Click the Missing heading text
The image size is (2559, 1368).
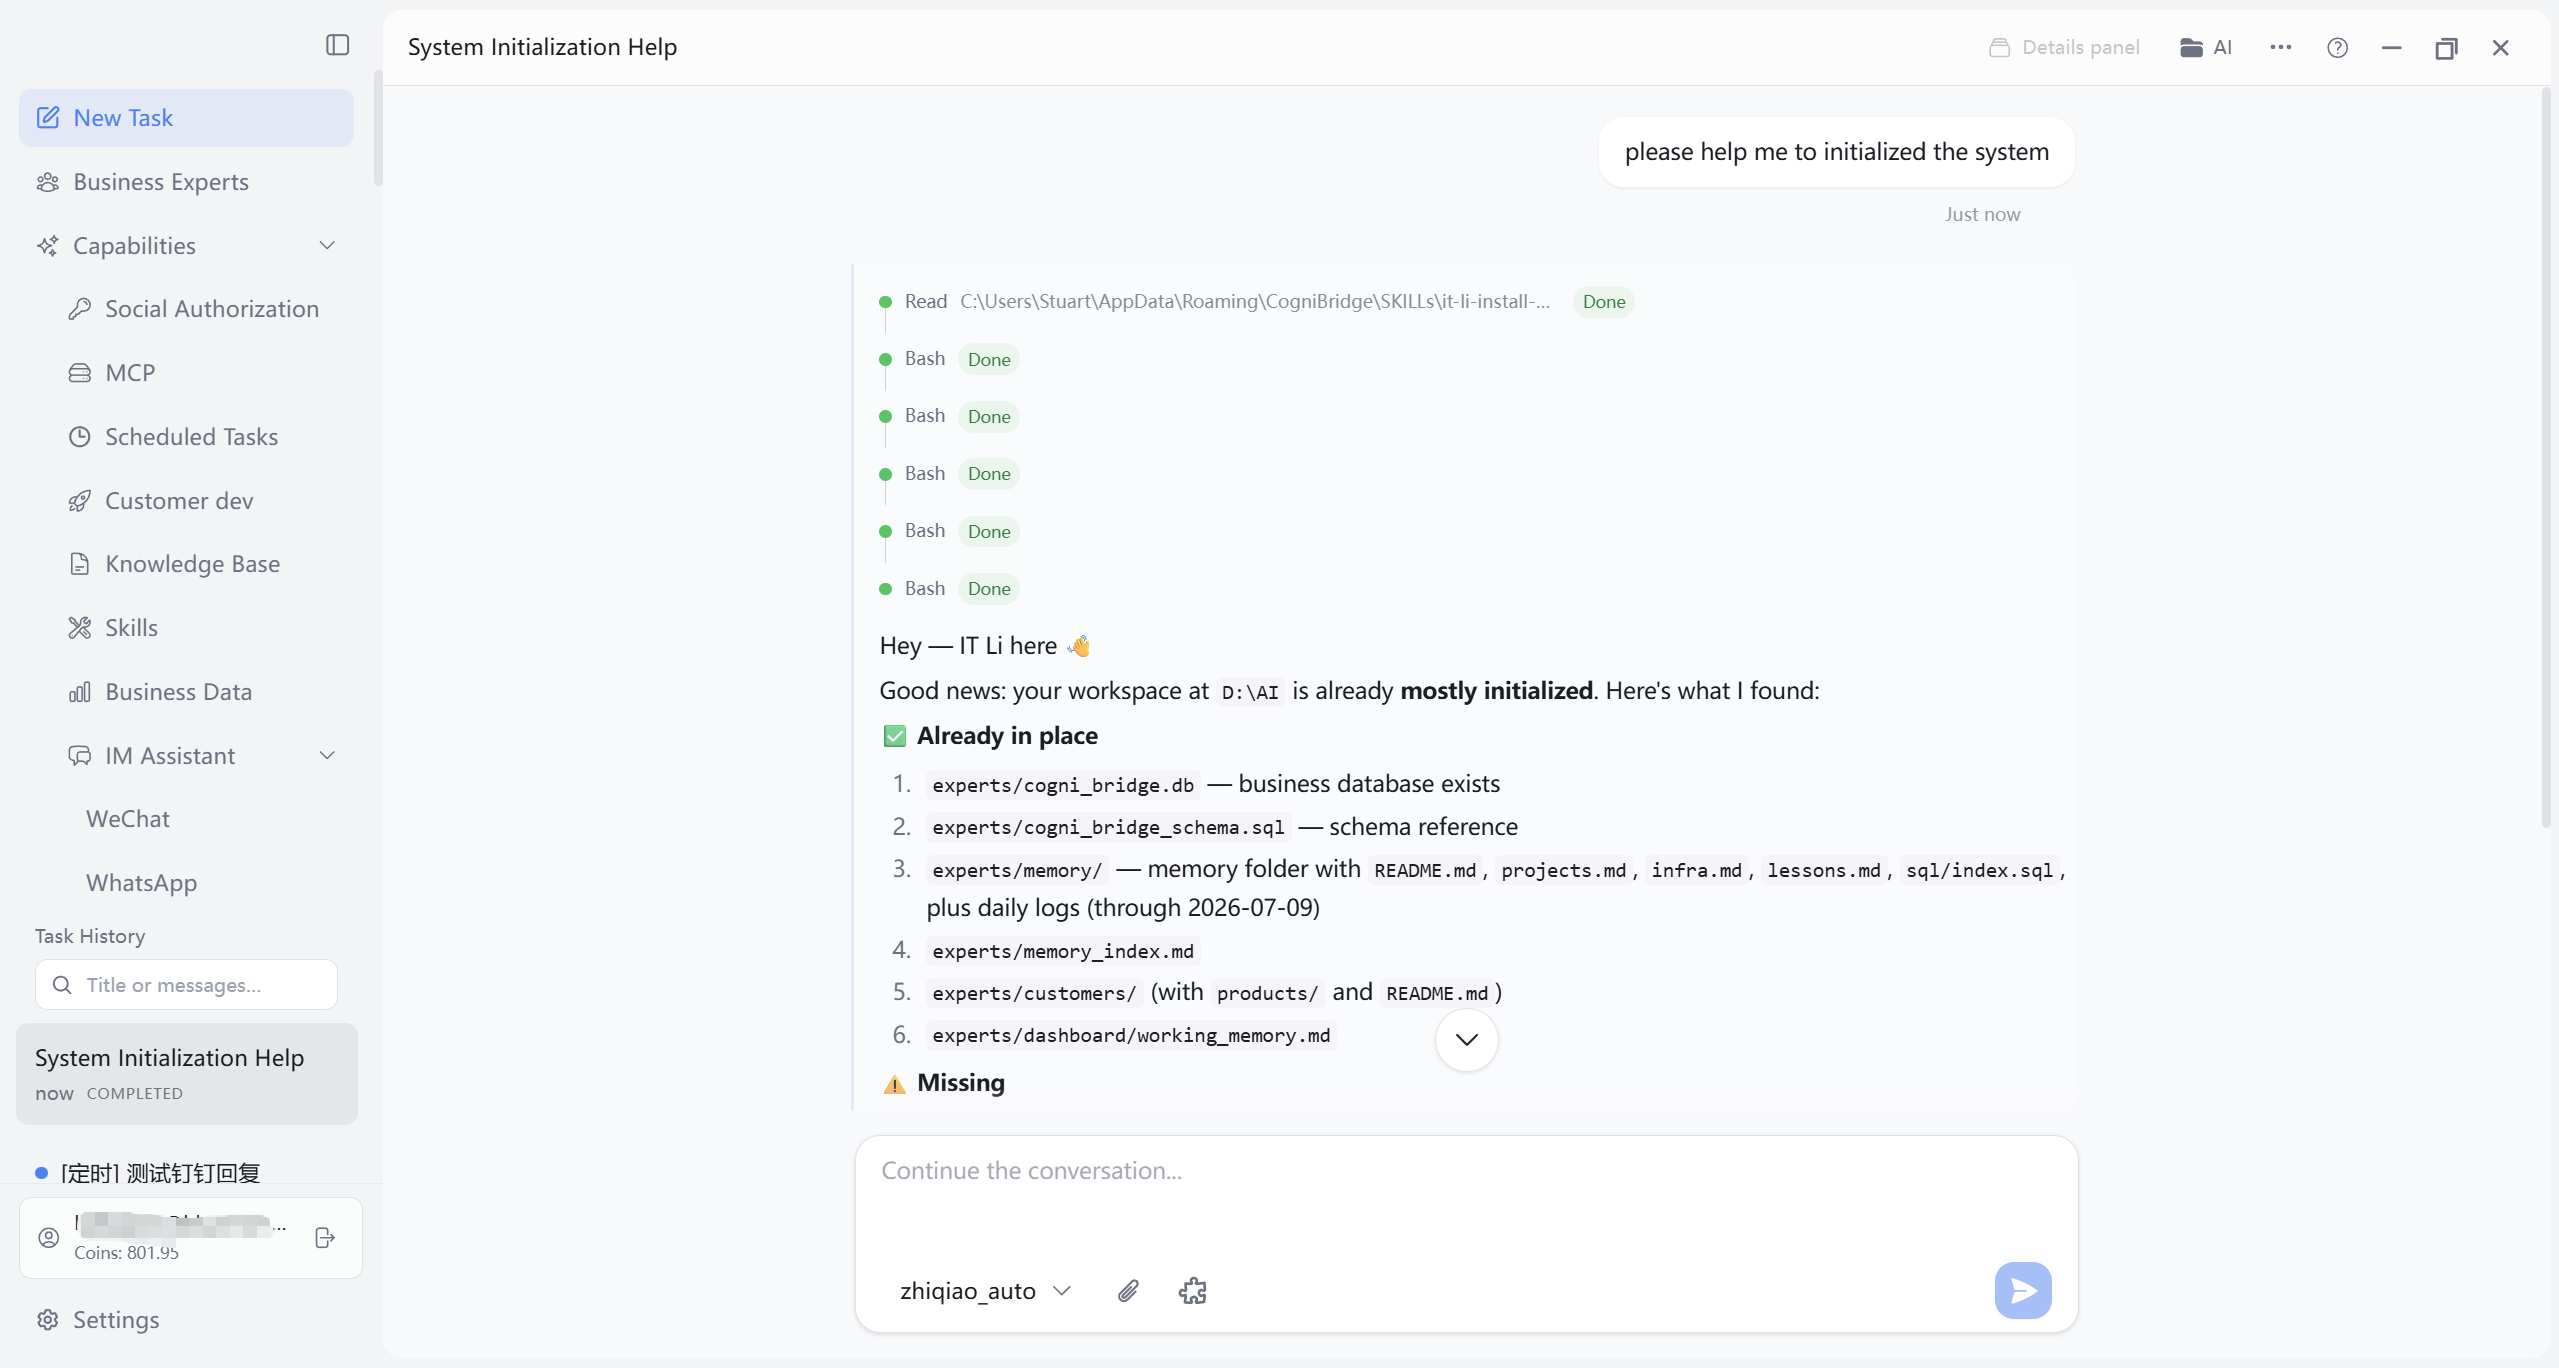click(961, 1083)
